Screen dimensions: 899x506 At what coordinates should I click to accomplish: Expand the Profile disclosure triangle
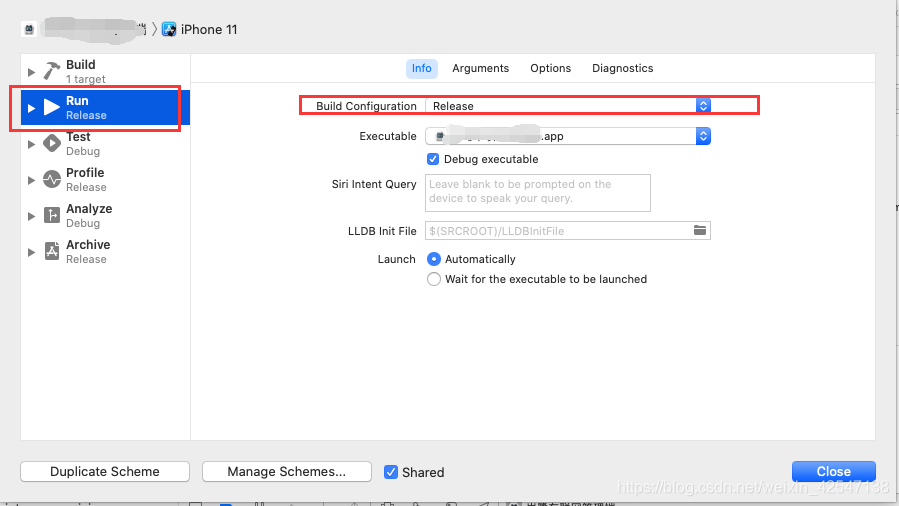32,180
